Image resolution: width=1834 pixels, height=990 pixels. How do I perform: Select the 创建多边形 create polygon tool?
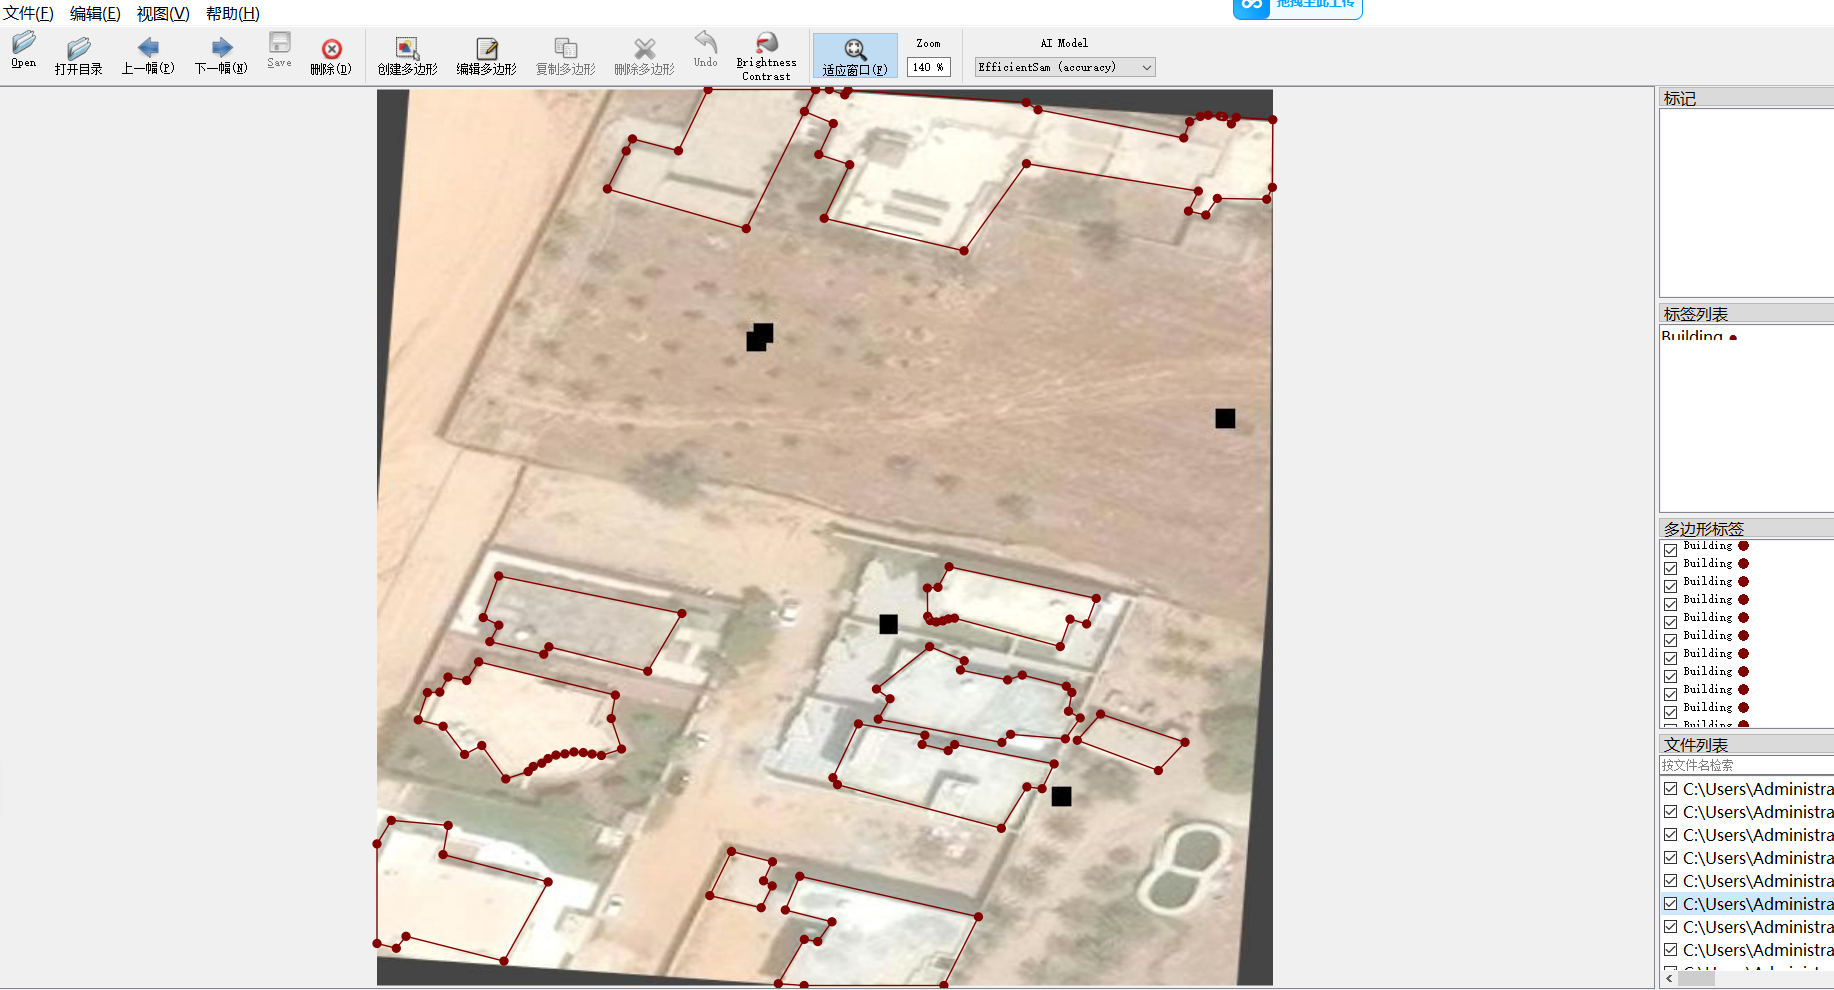coord(407,56)
